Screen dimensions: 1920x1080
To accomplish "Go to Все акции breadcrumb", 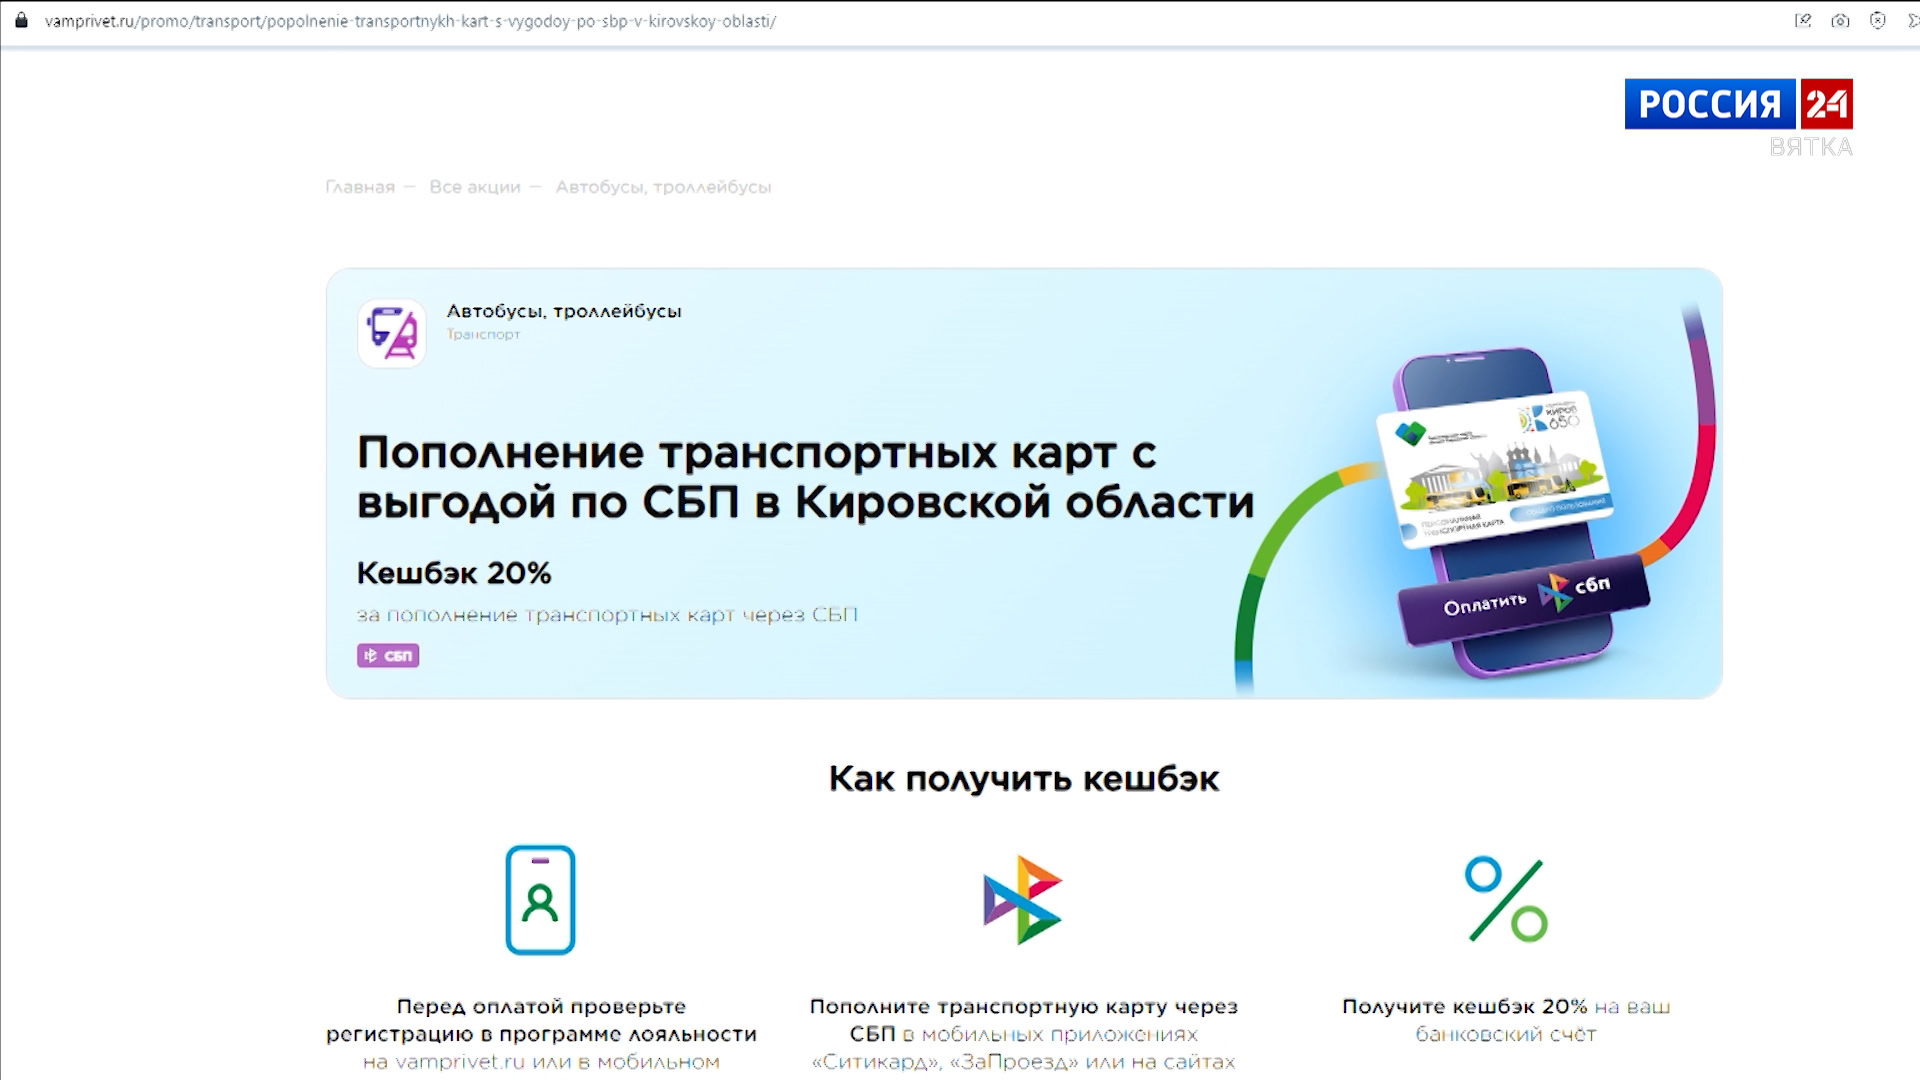I will [475, 187].
